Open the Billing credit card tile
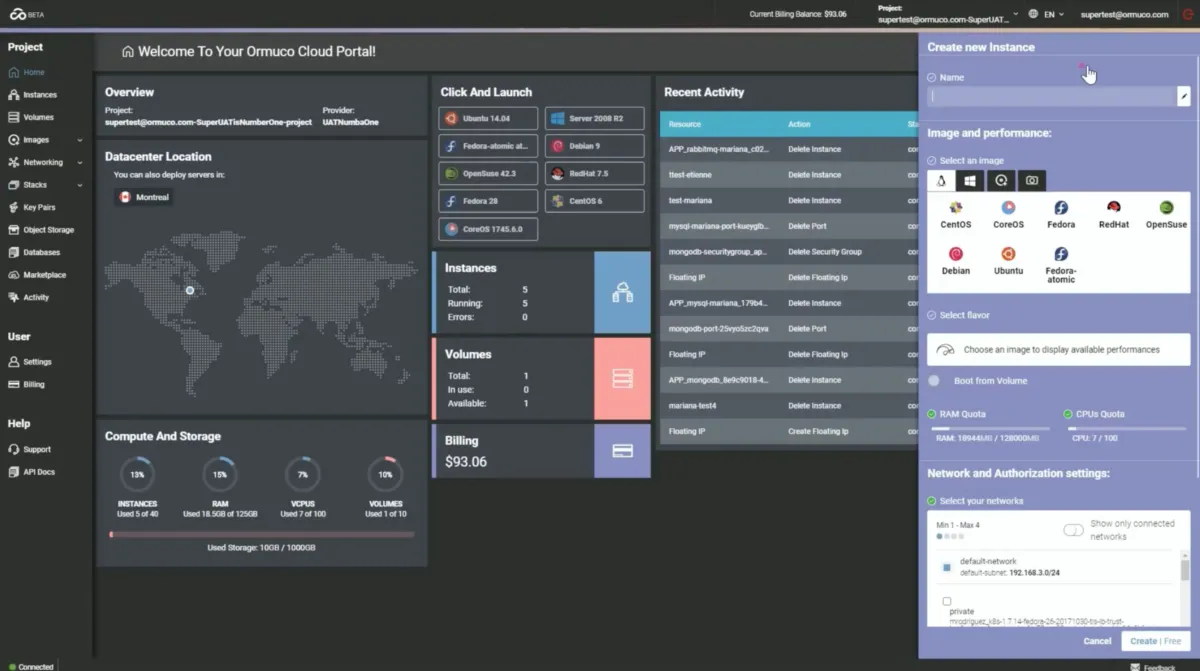 pos(622,451)
